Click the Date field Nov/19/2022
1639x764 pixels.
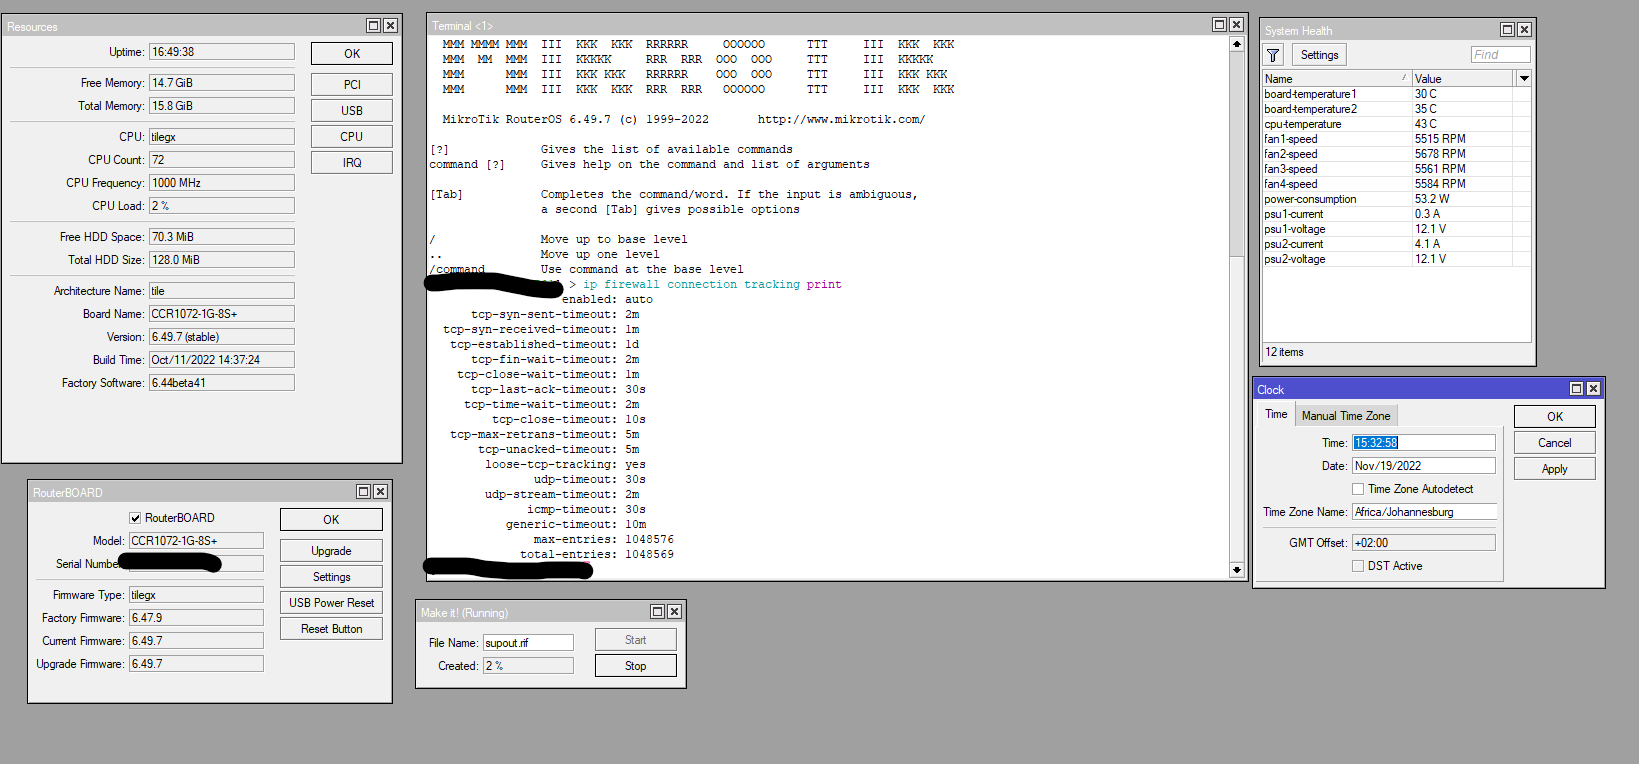click(x=1424, y=466)
